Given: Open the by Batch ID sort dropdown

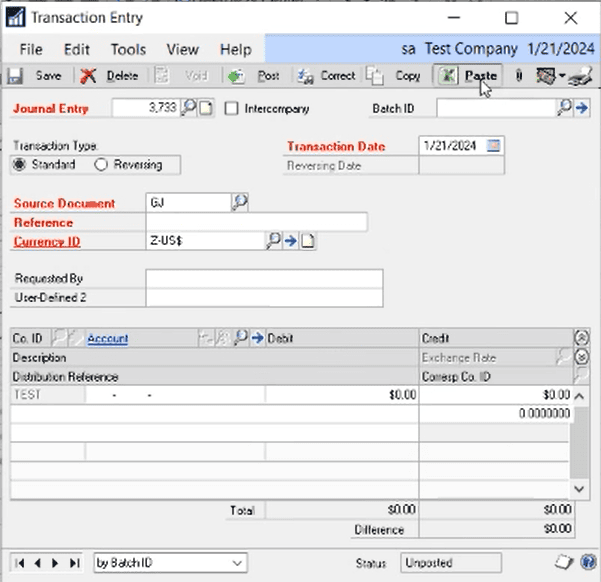Looking at the screenshot, I should [237, 563].
